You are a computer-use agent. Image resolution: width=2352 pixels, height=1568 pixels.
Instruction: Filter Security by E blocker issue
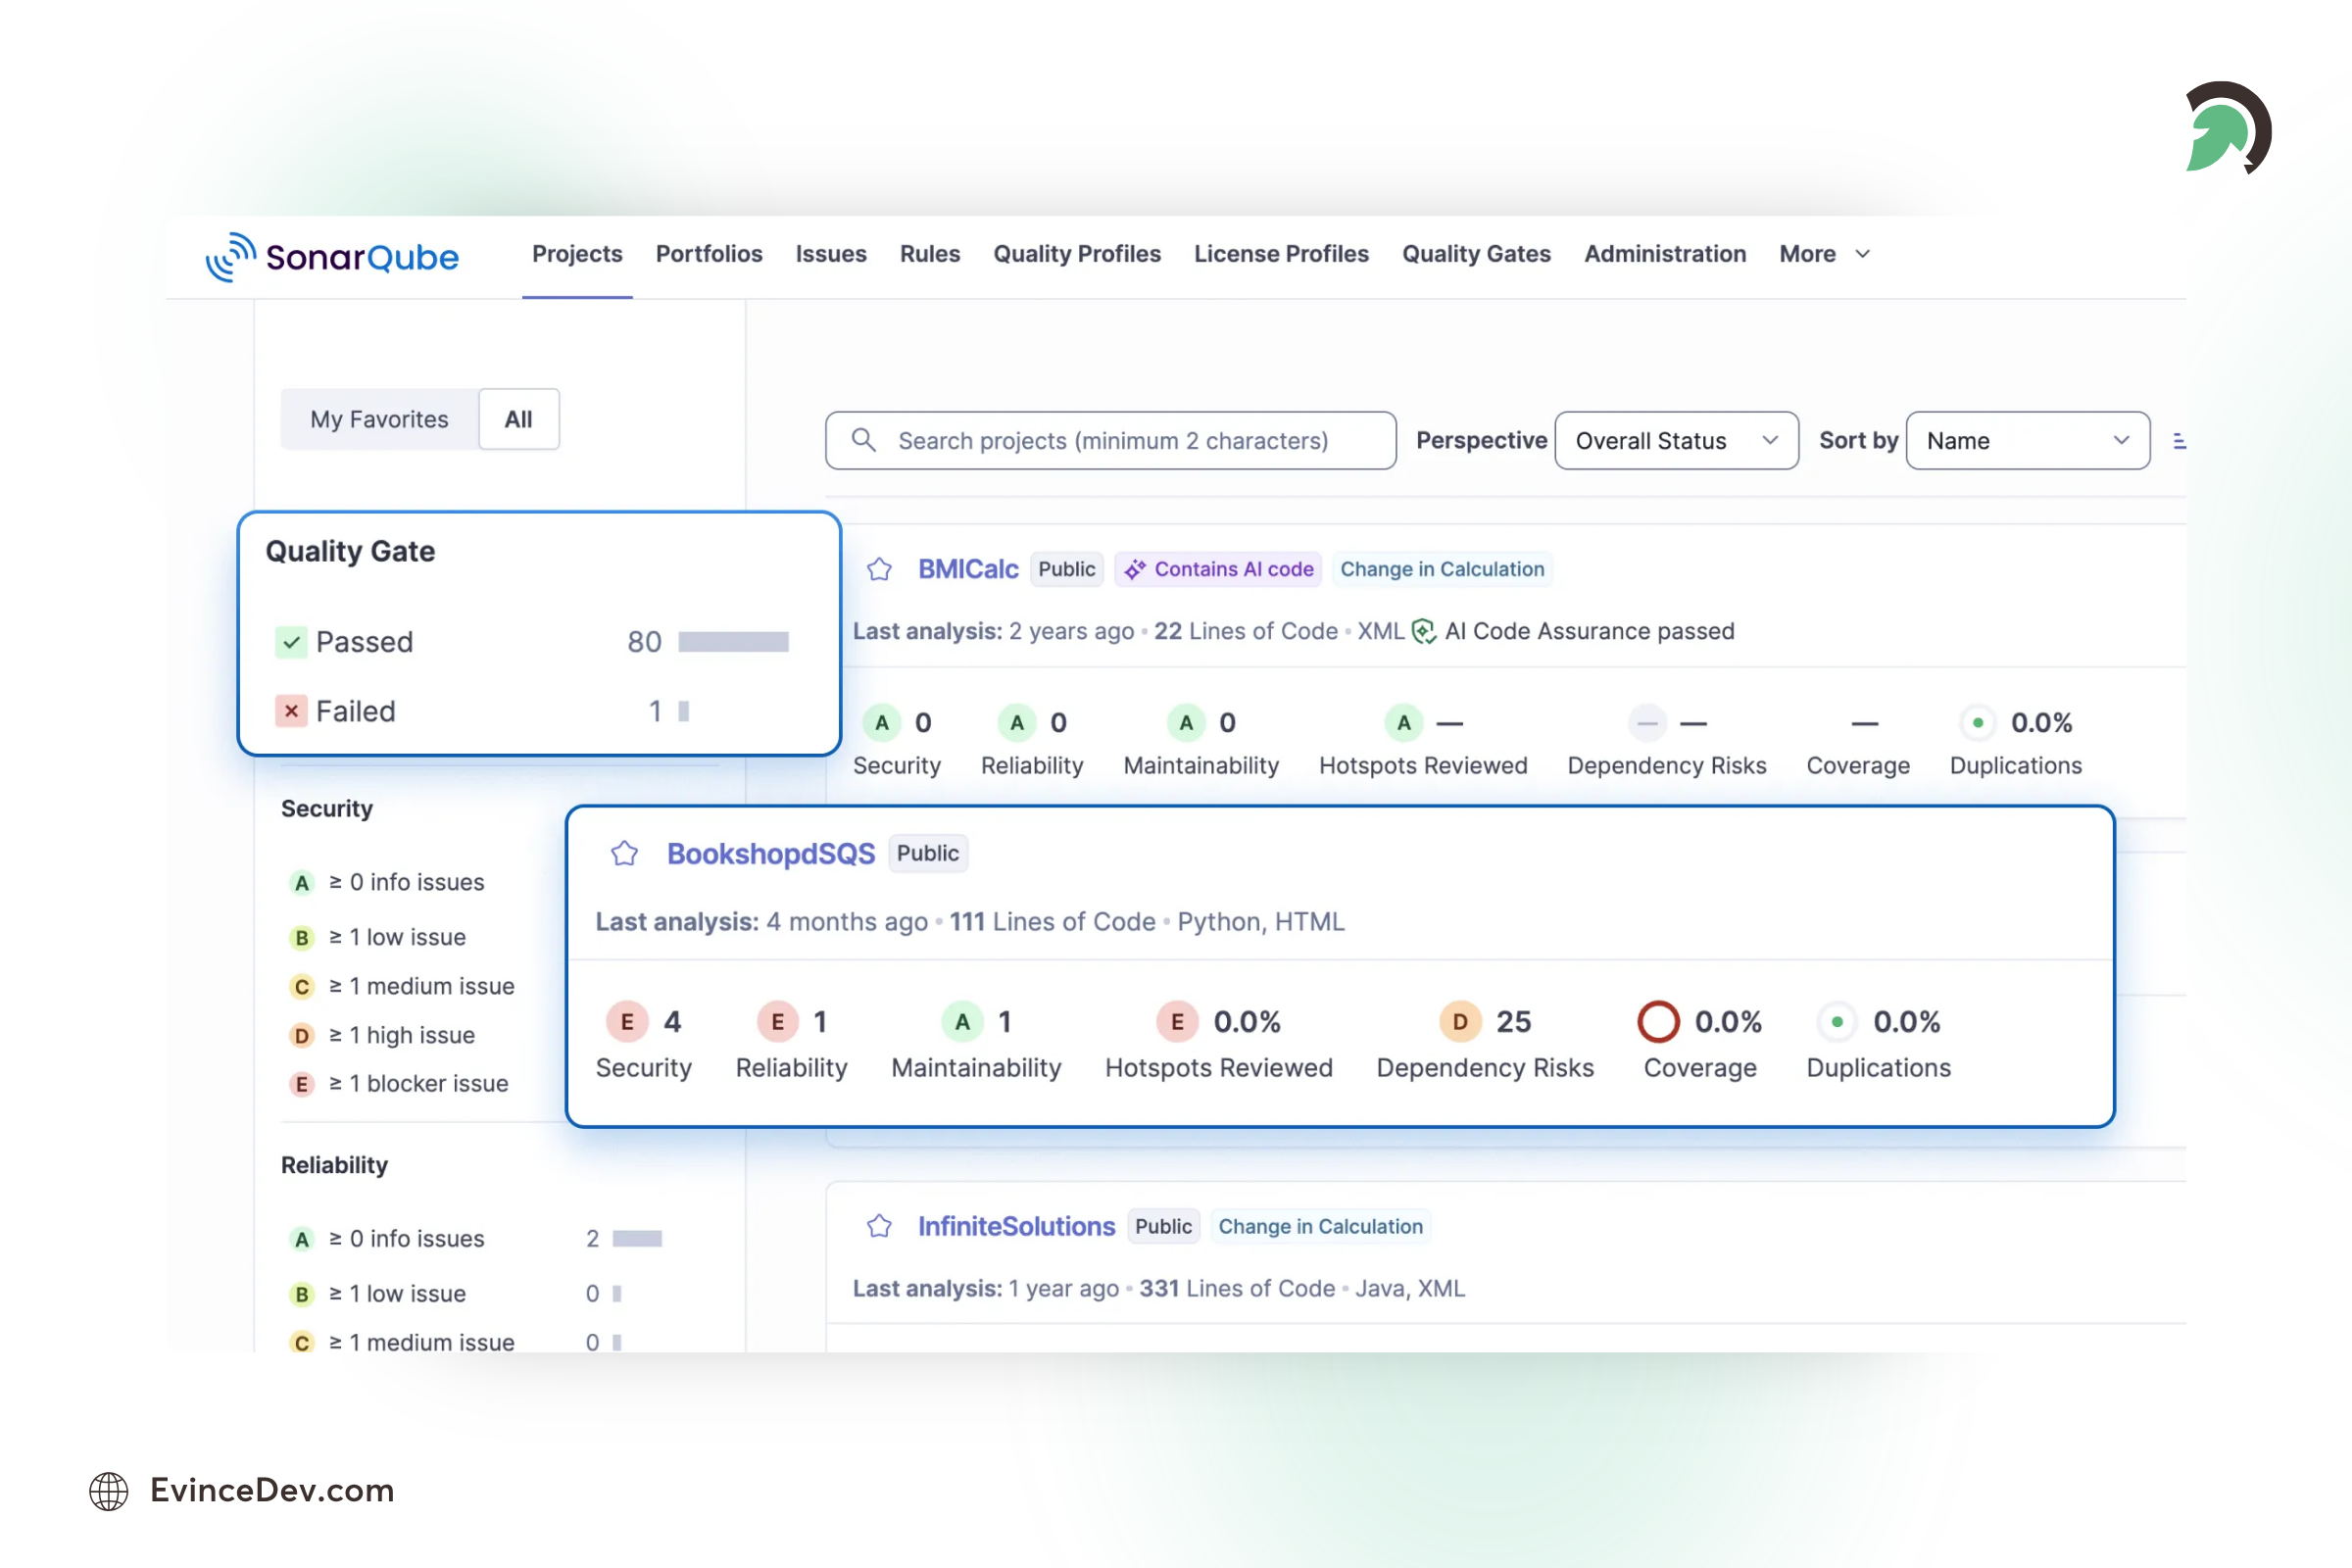pos(399,1083)
